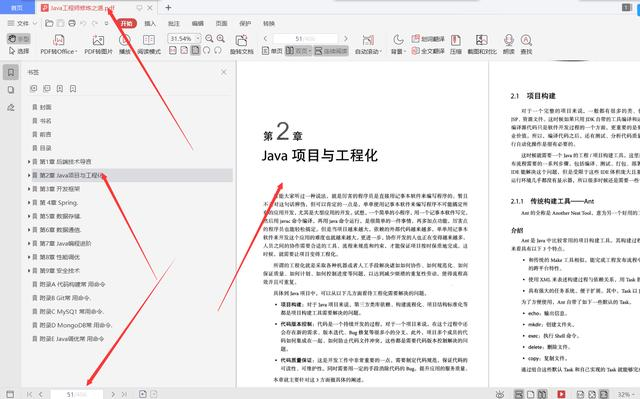Switch to the 首页 home tab

(x=17, y=7)
